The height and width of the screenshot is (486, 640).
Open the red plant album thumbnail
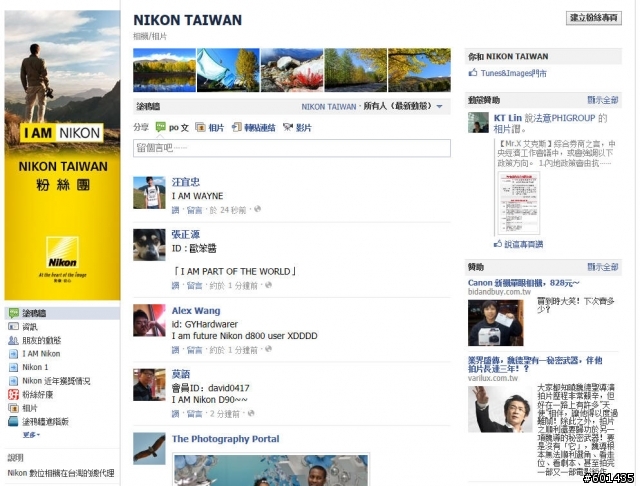coord(292,70)
